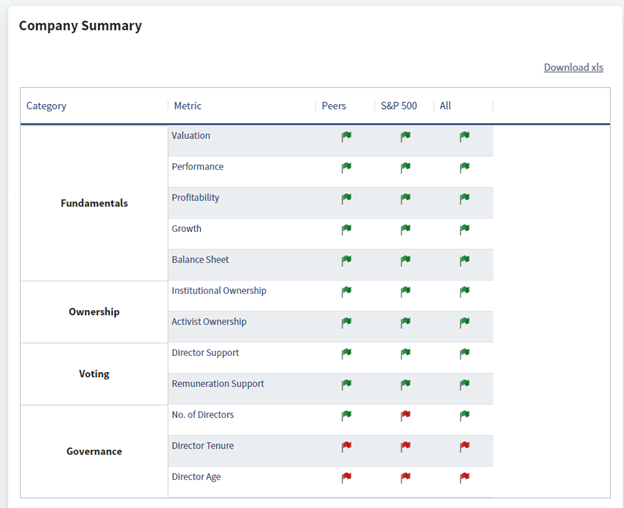Click the green Valuation flag under Peers
This screenshot has height=508, width=624.
(346, 137)
